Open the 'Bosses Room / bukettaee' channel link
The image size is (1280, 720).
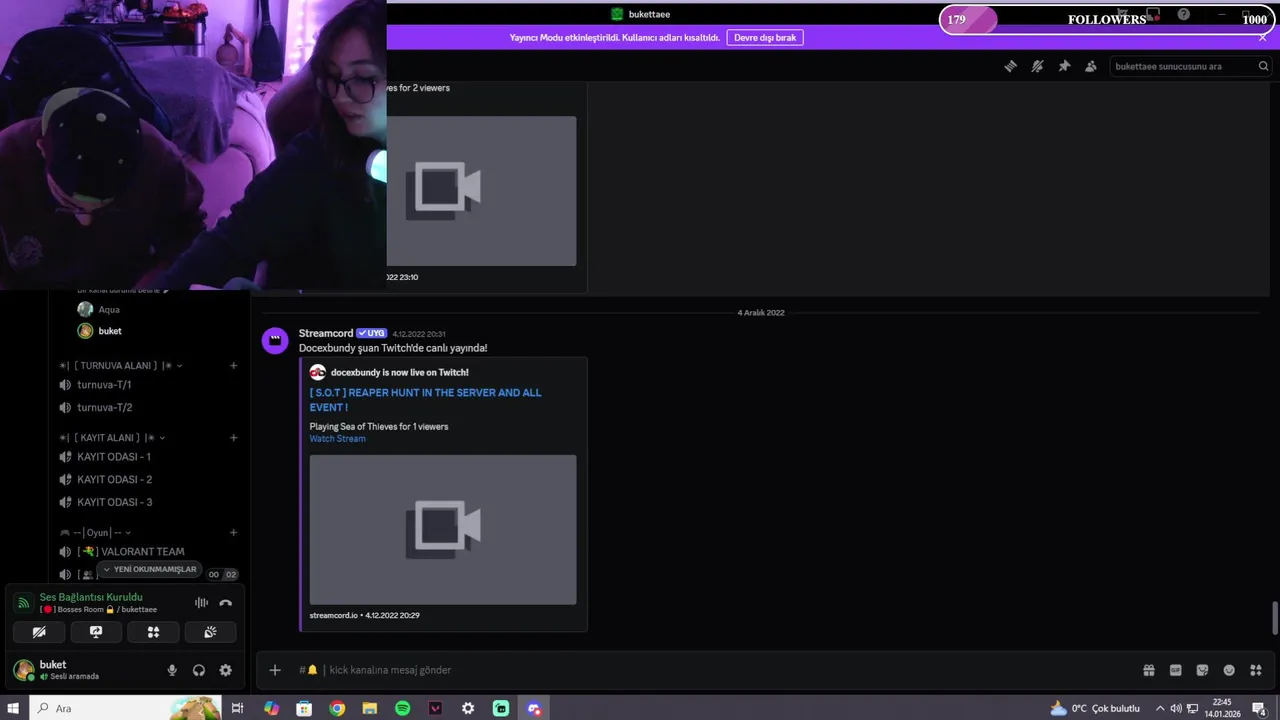tap(98, 609)
